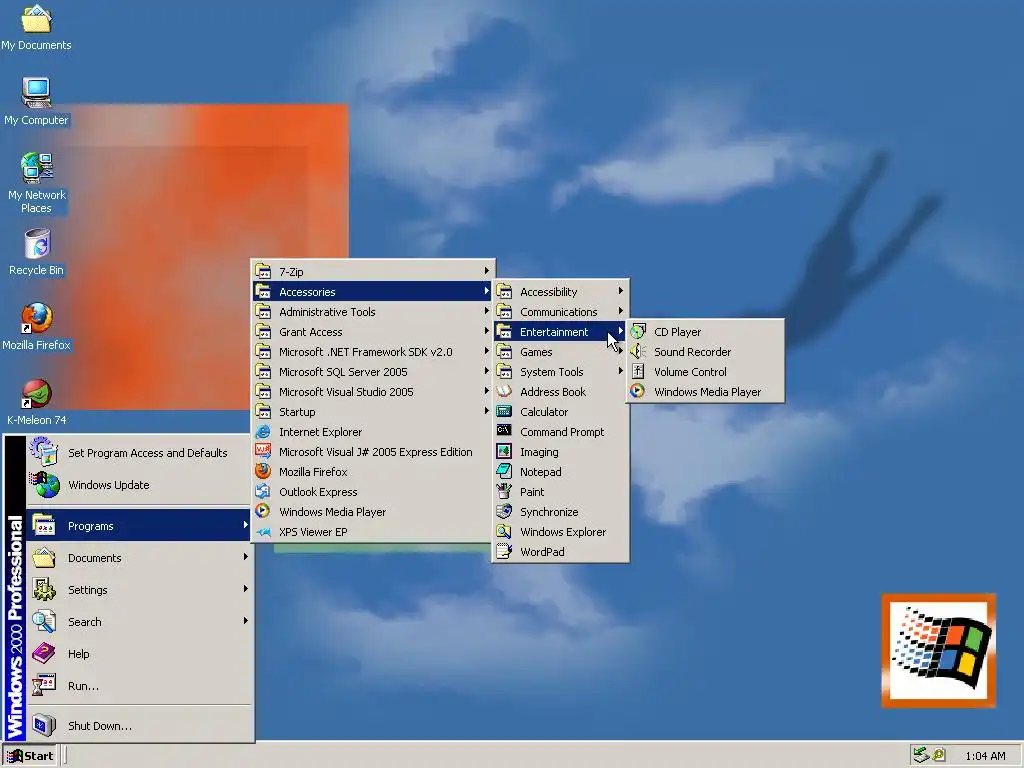Open Settings in the Start menu
Viewport: 1024px width, 768px height.
(x=139, y=590)
